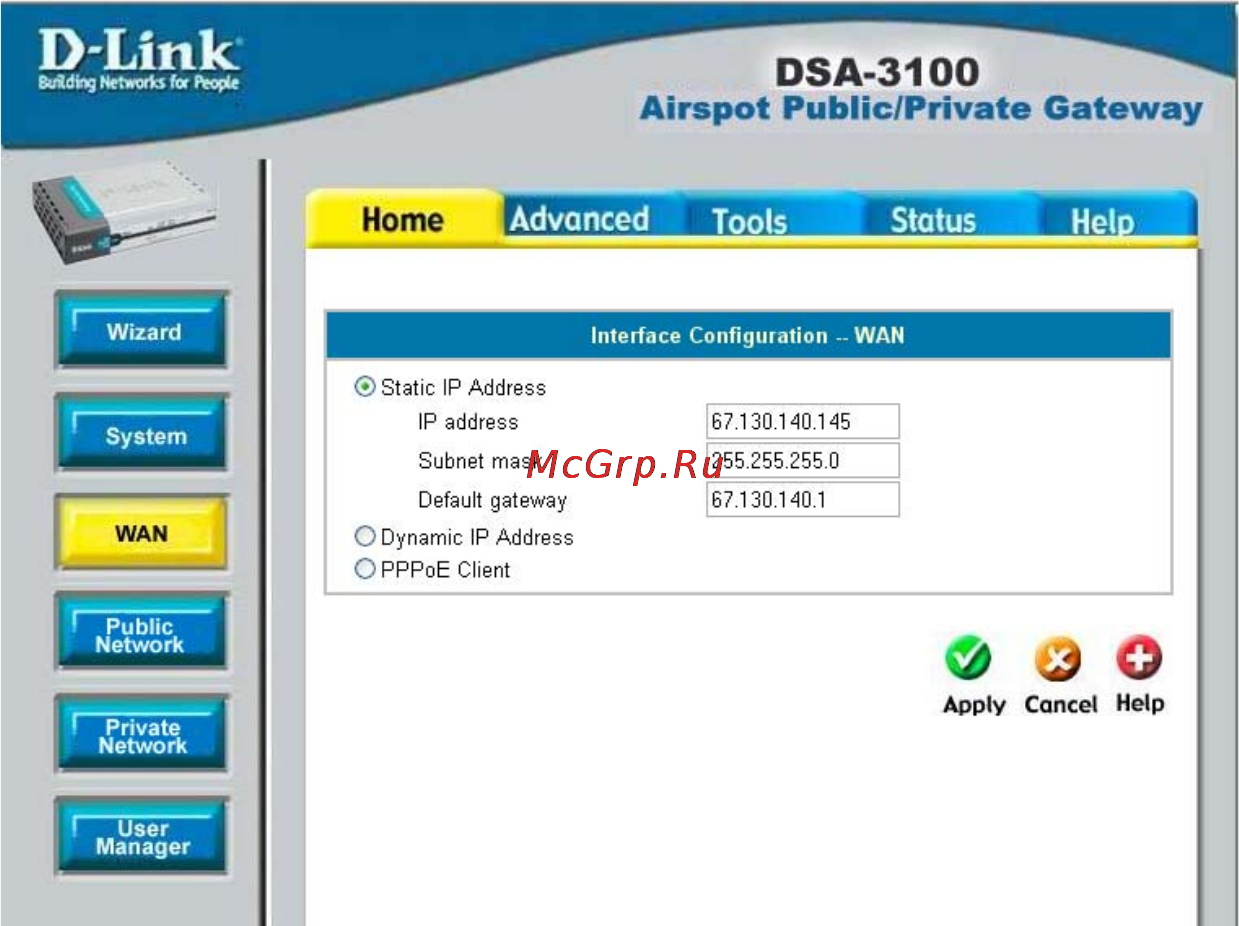Click the 'Default gateway' field label
The image size is (1239, 926).
(492, 500)
